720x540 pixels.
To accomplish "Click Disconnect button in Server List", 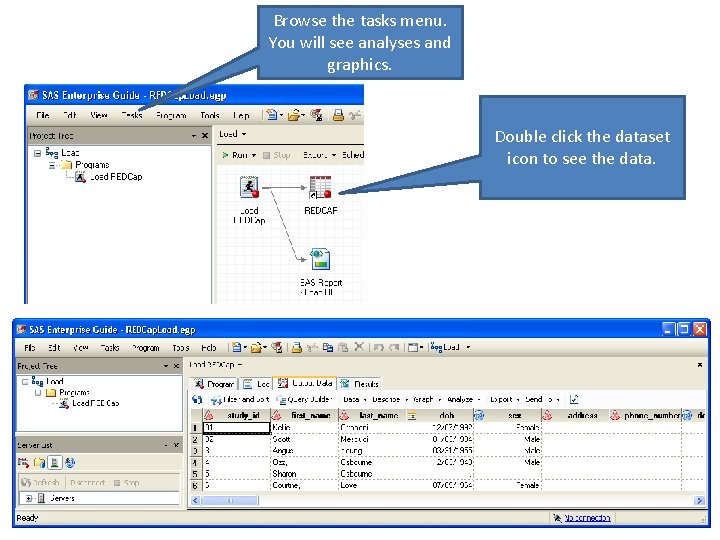I will click(87, 483).
